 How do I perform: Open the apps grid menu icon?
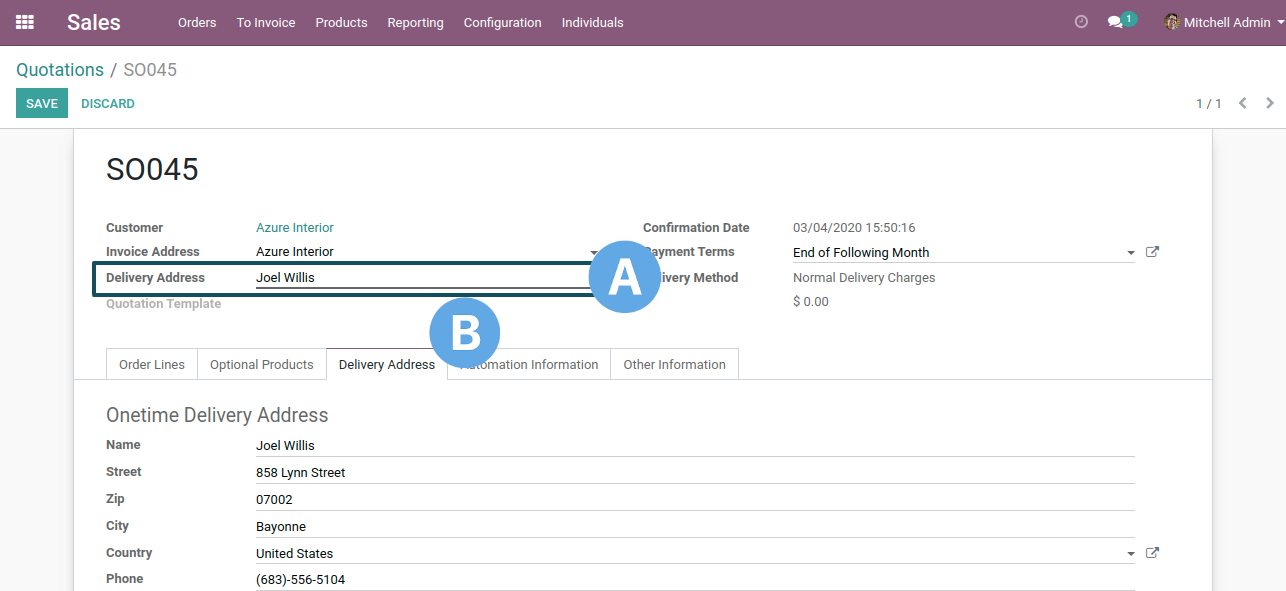[25, 22]
